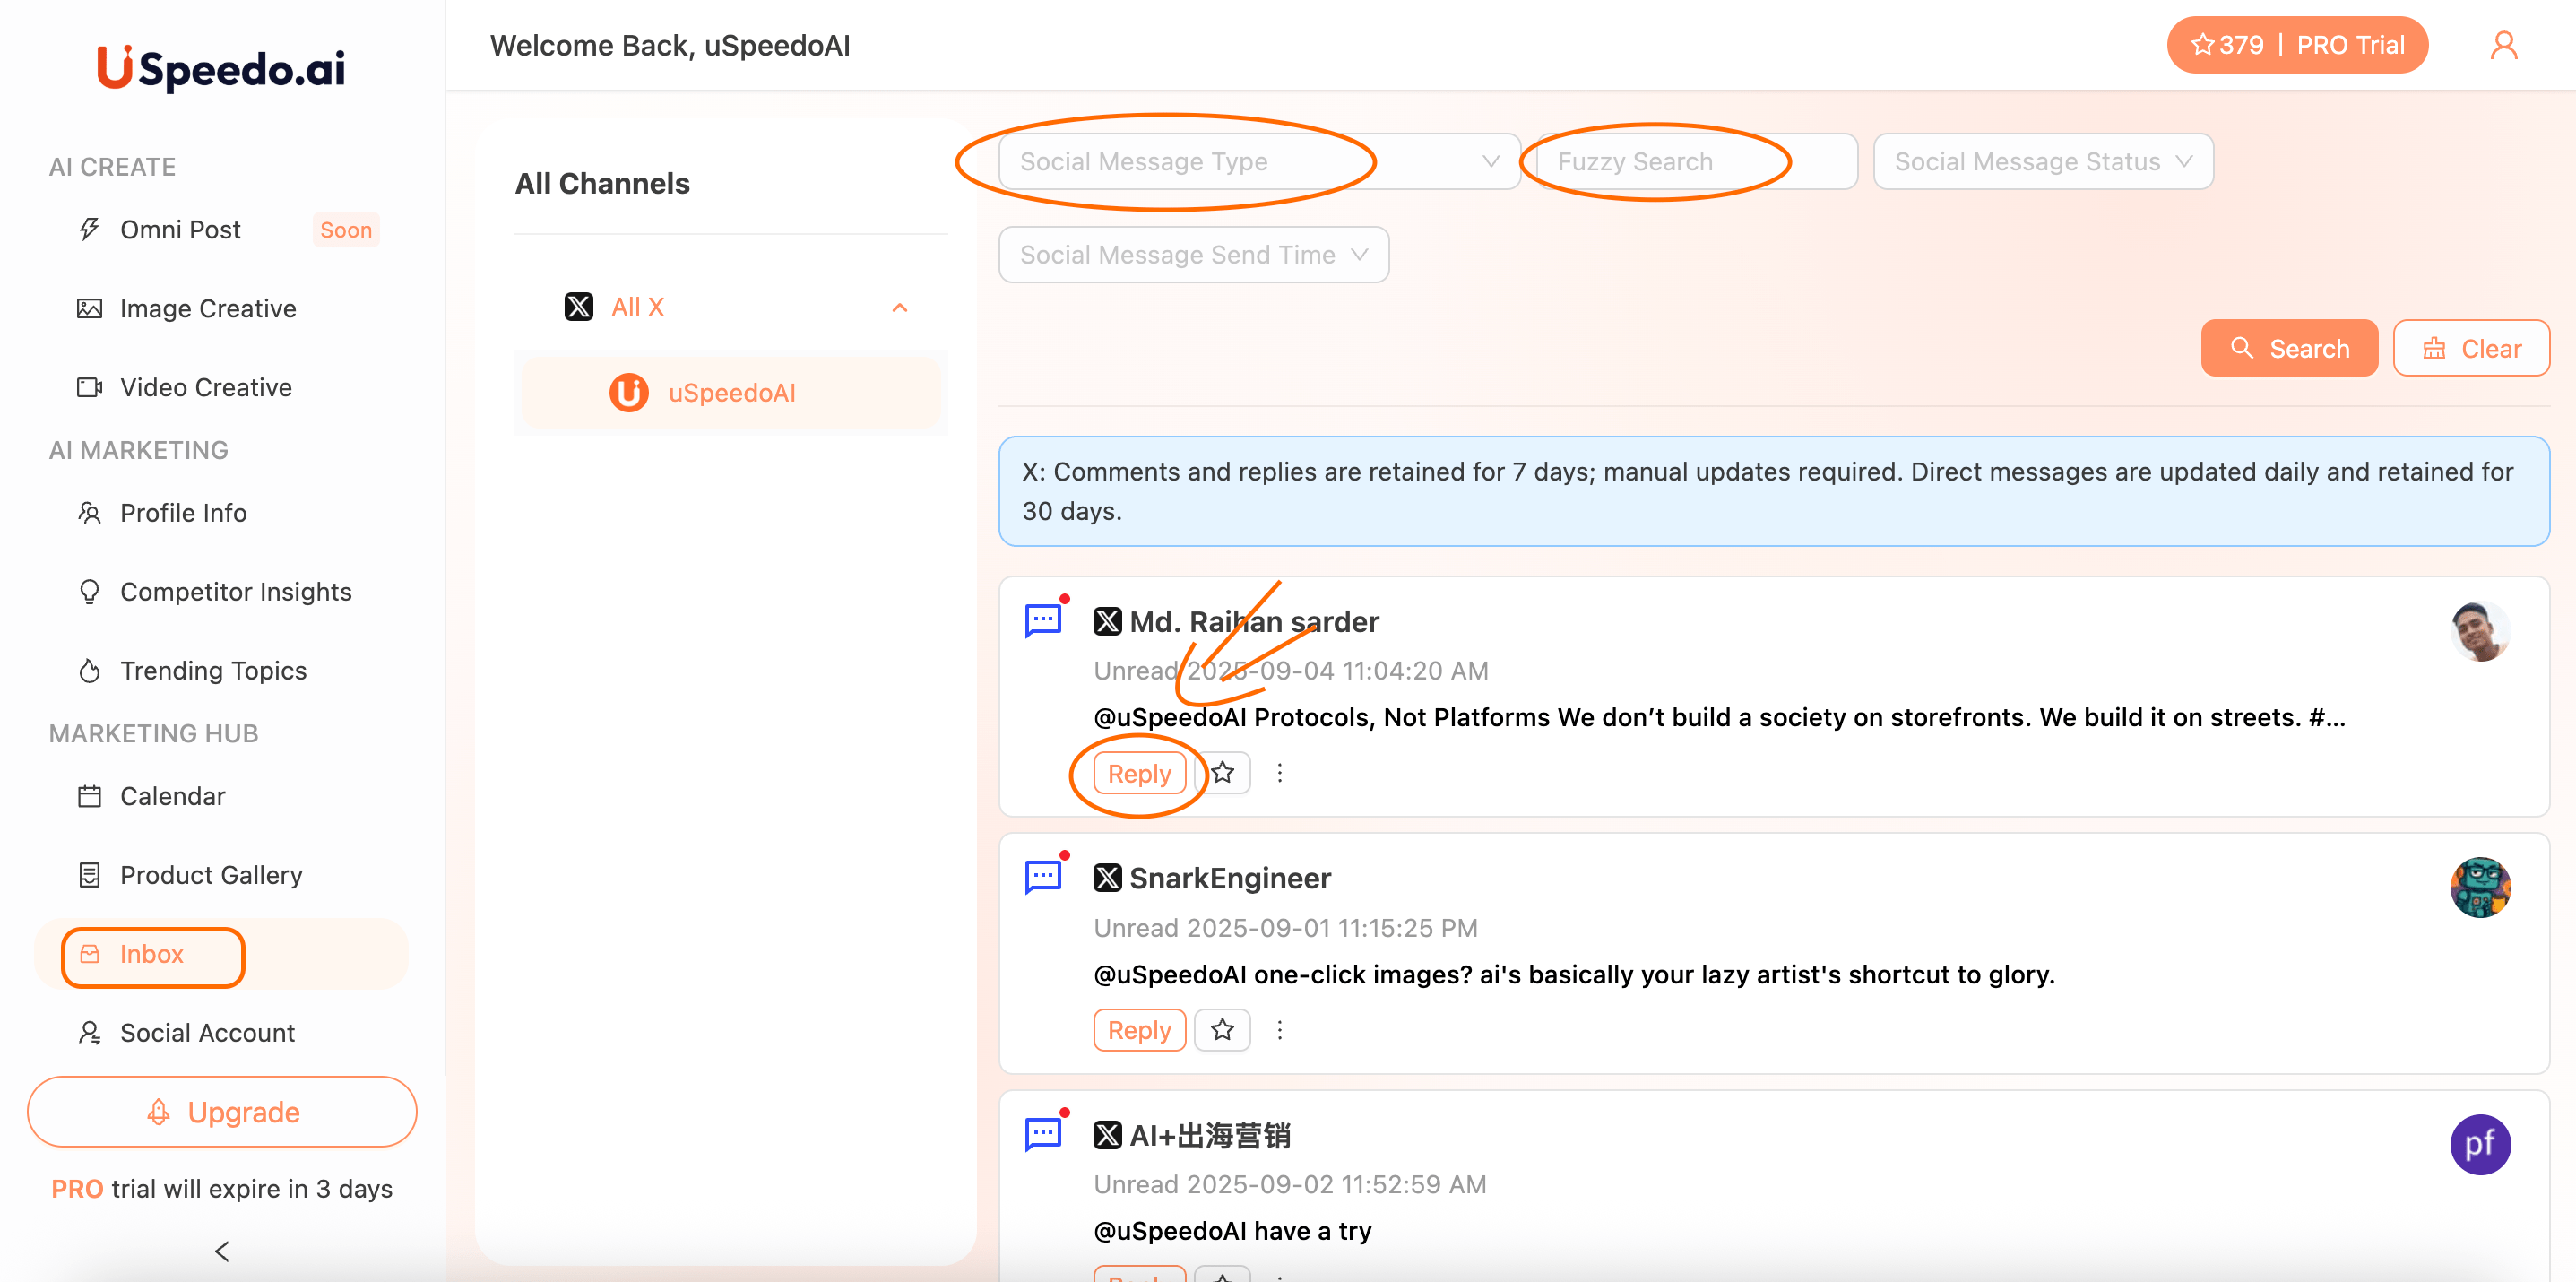
Task: Open the Calendar in Marketing Hub
Action: pos(173,796)
